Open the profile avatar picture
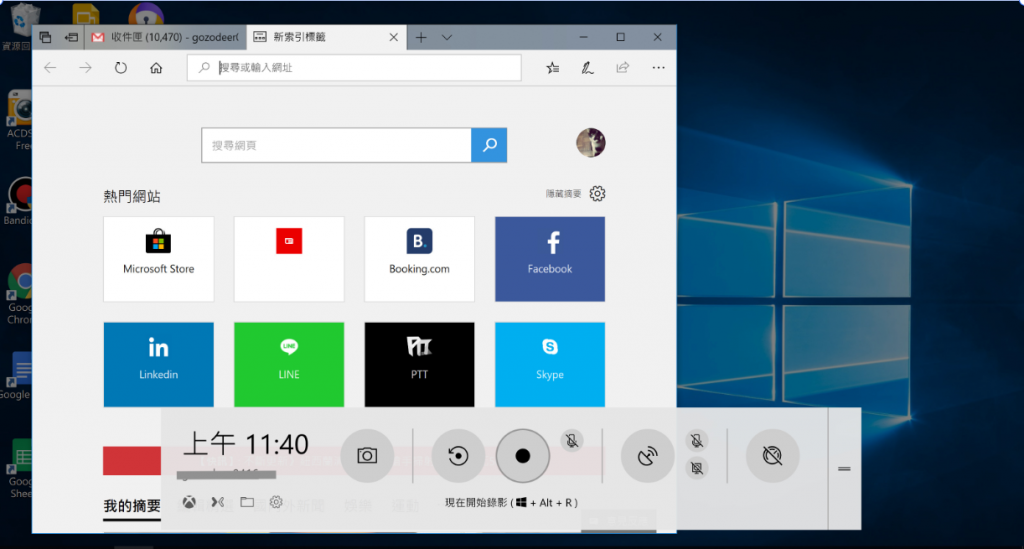The image size is (1024, 549). click(590, 143)
